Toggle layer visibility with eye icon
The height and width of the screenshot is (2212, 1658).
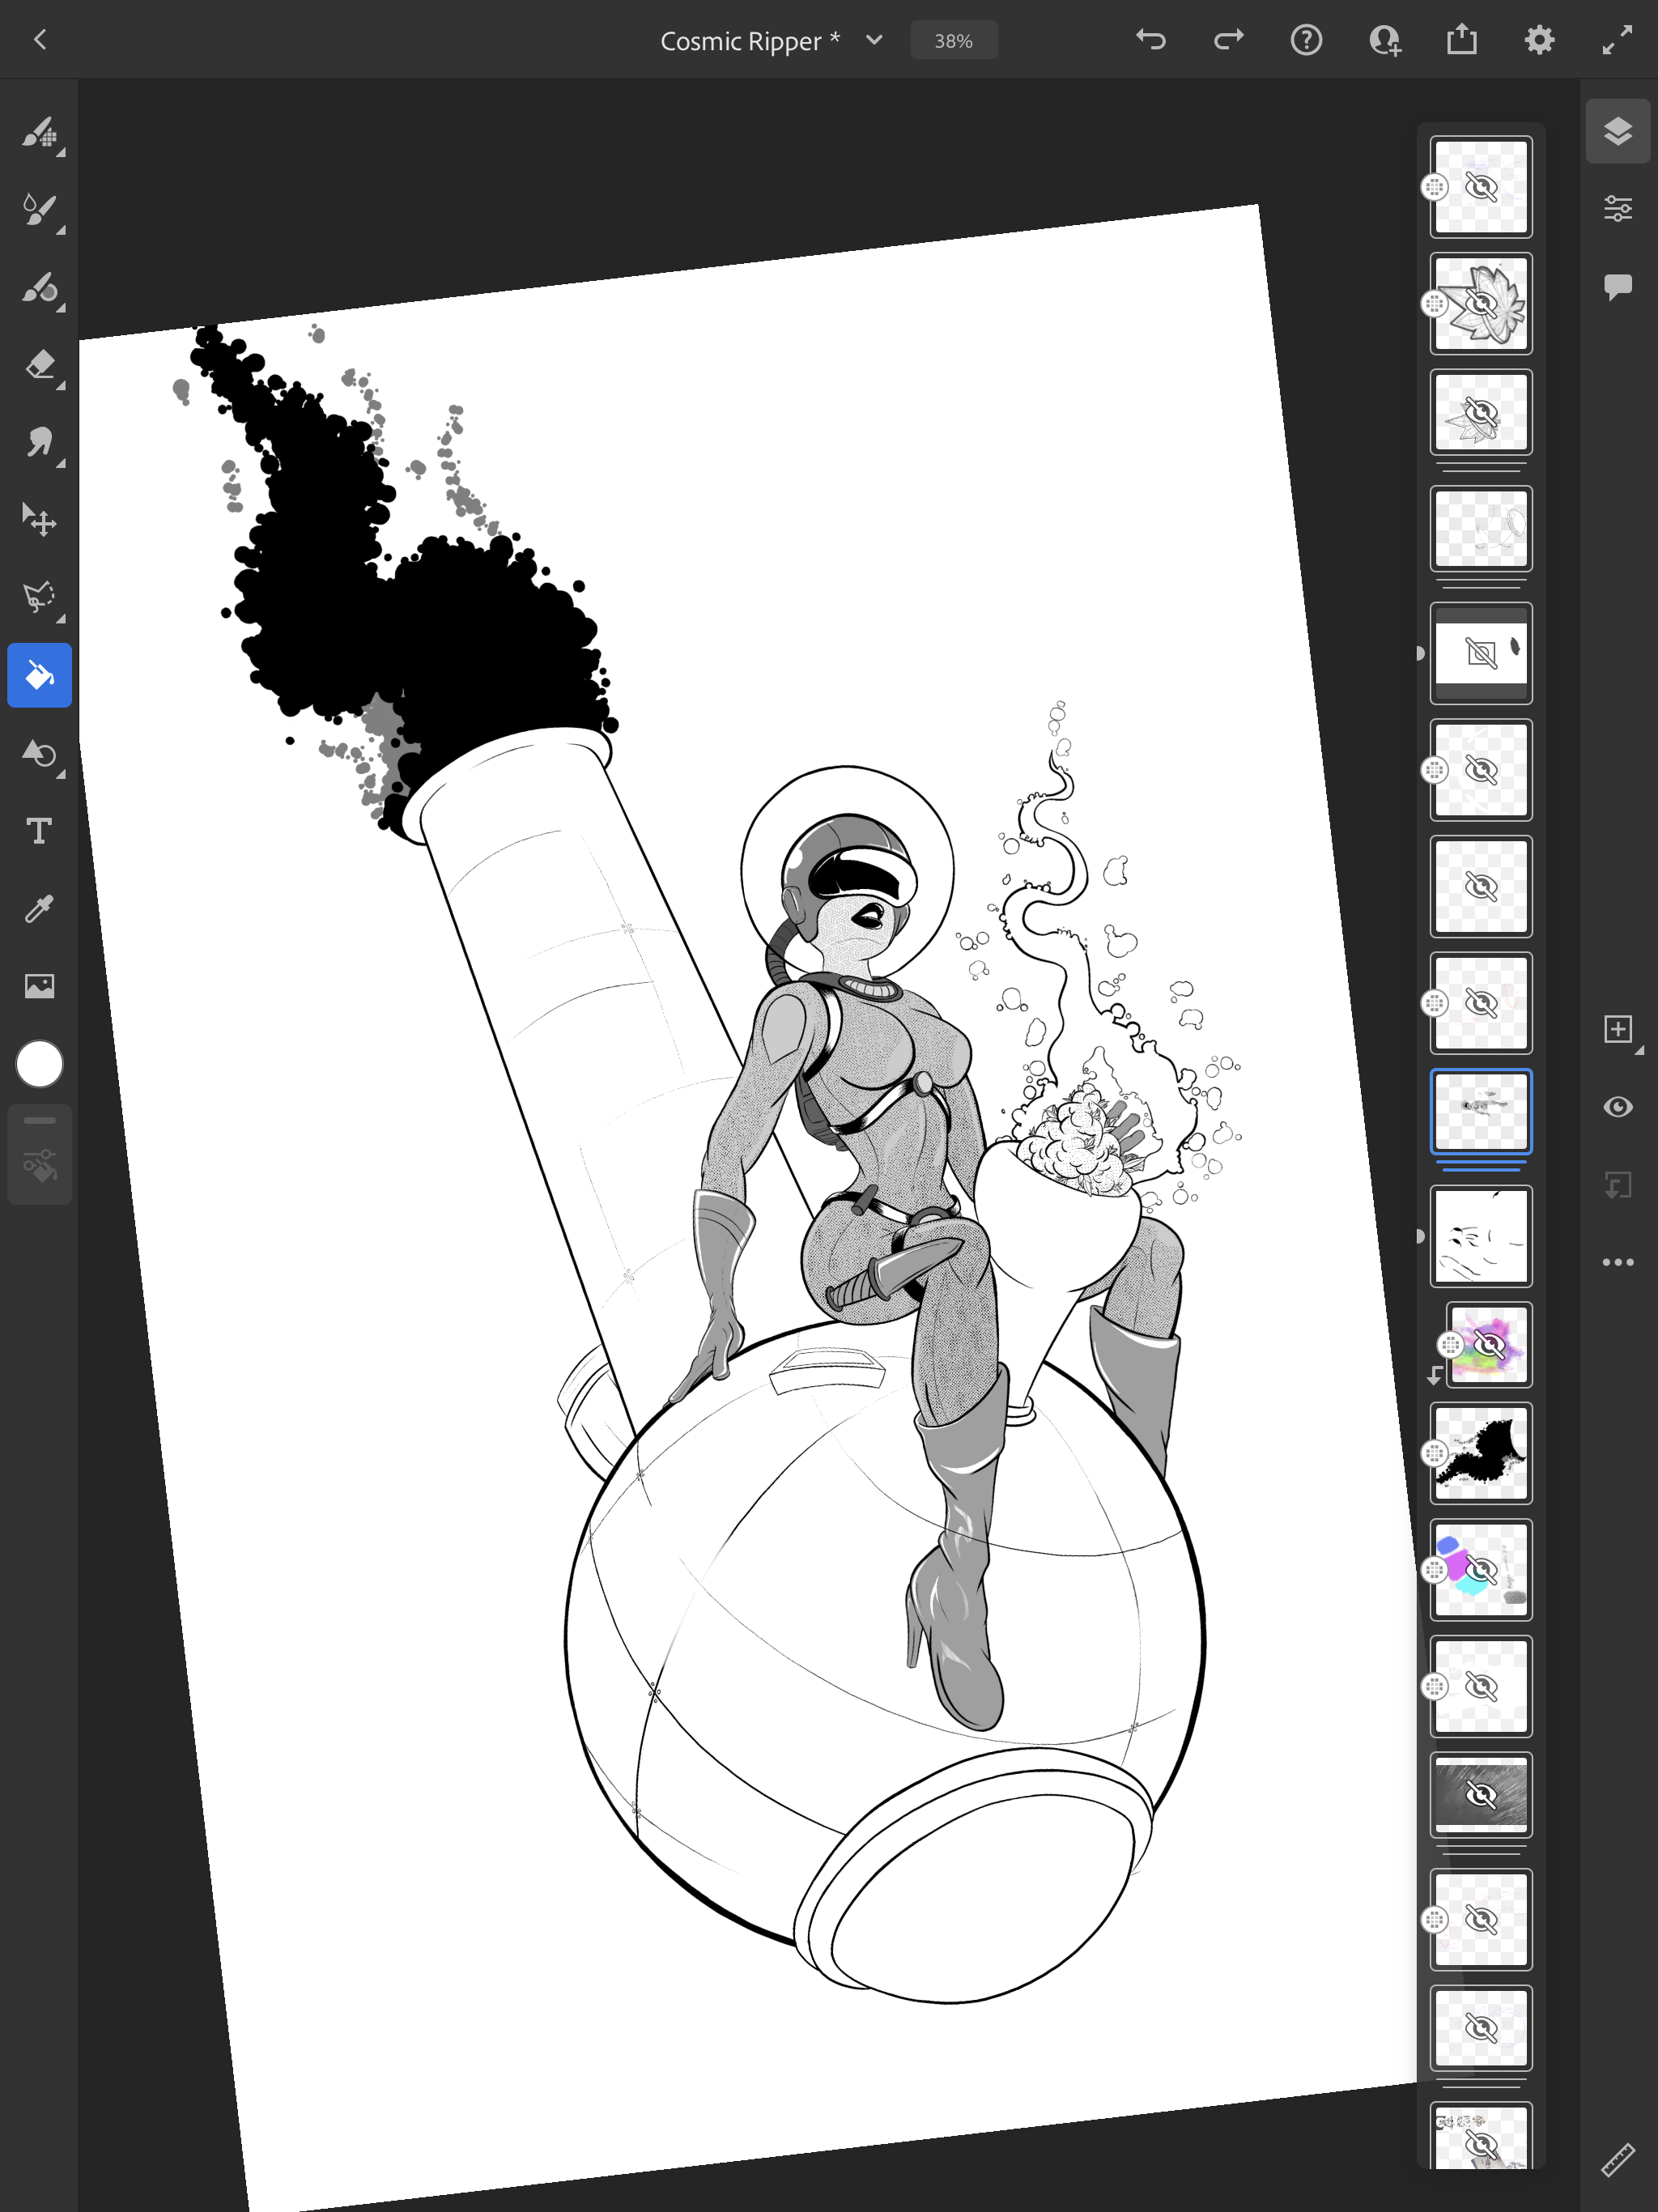(1617, 1107)
